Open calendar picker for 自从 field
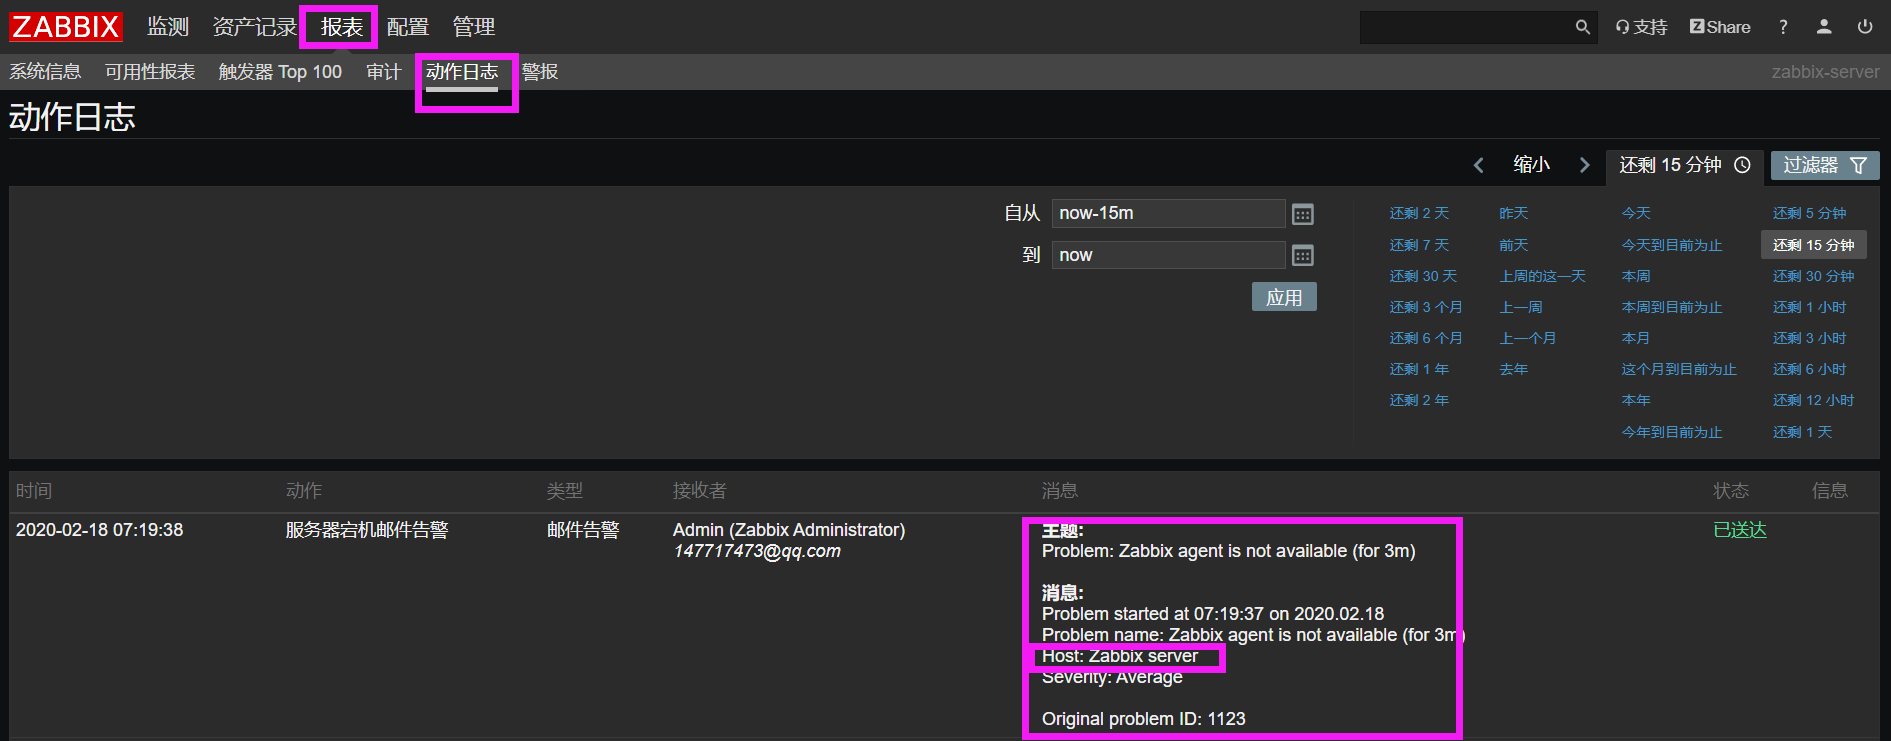This screenshot has height=741, width=1891. pyautogui.click(x=1302, y=214)
